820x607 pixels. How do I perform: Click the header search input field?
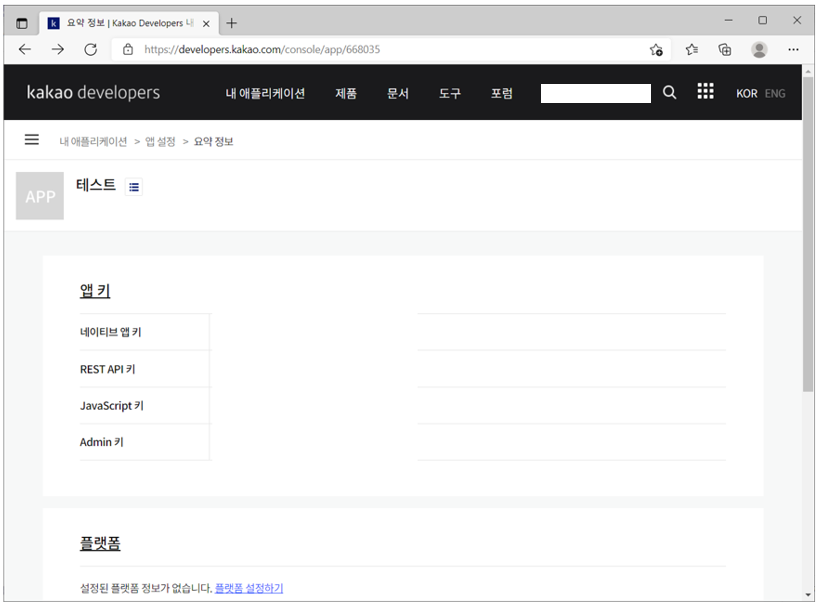596,94
